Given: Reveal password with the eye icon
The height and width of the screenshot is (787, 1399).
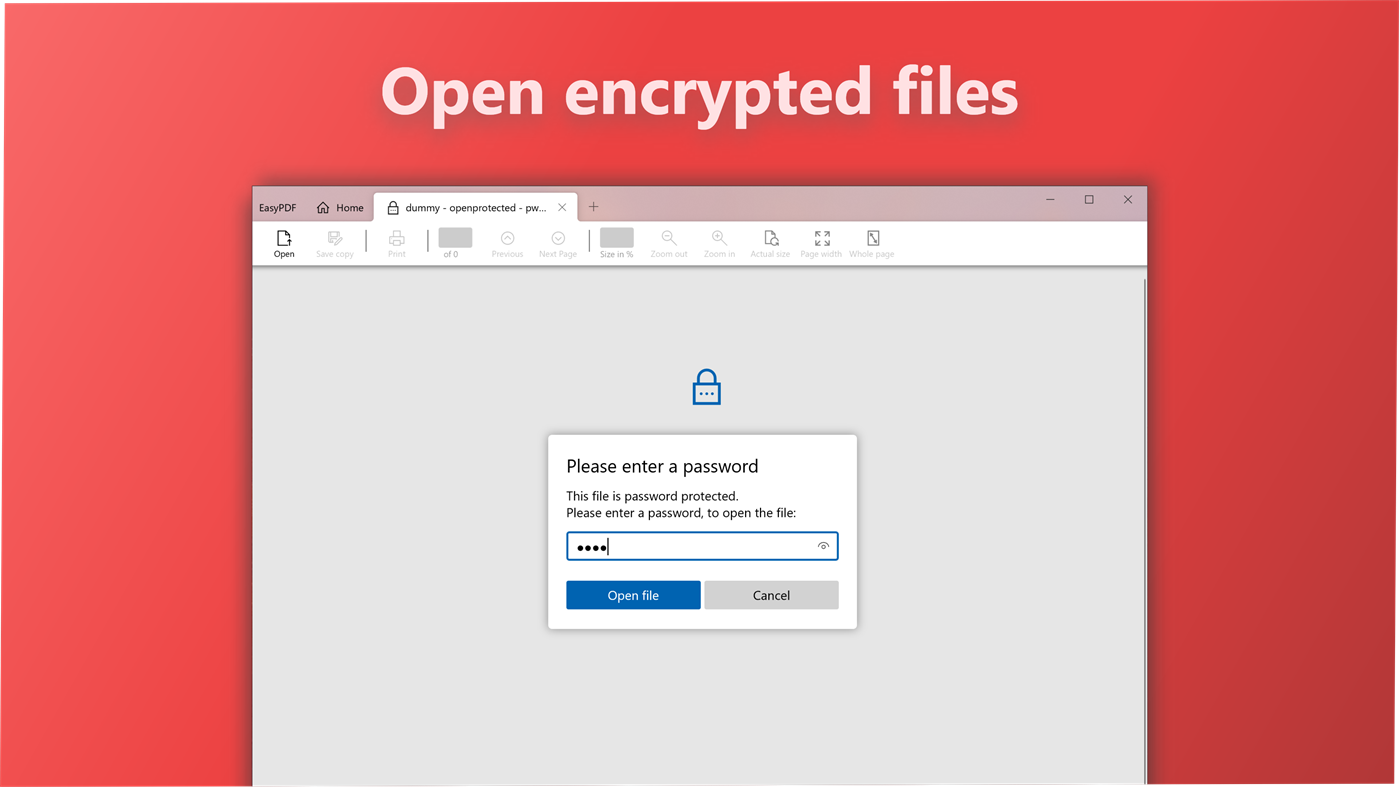Looking at the screenshot, I should (x=823, y=546).
